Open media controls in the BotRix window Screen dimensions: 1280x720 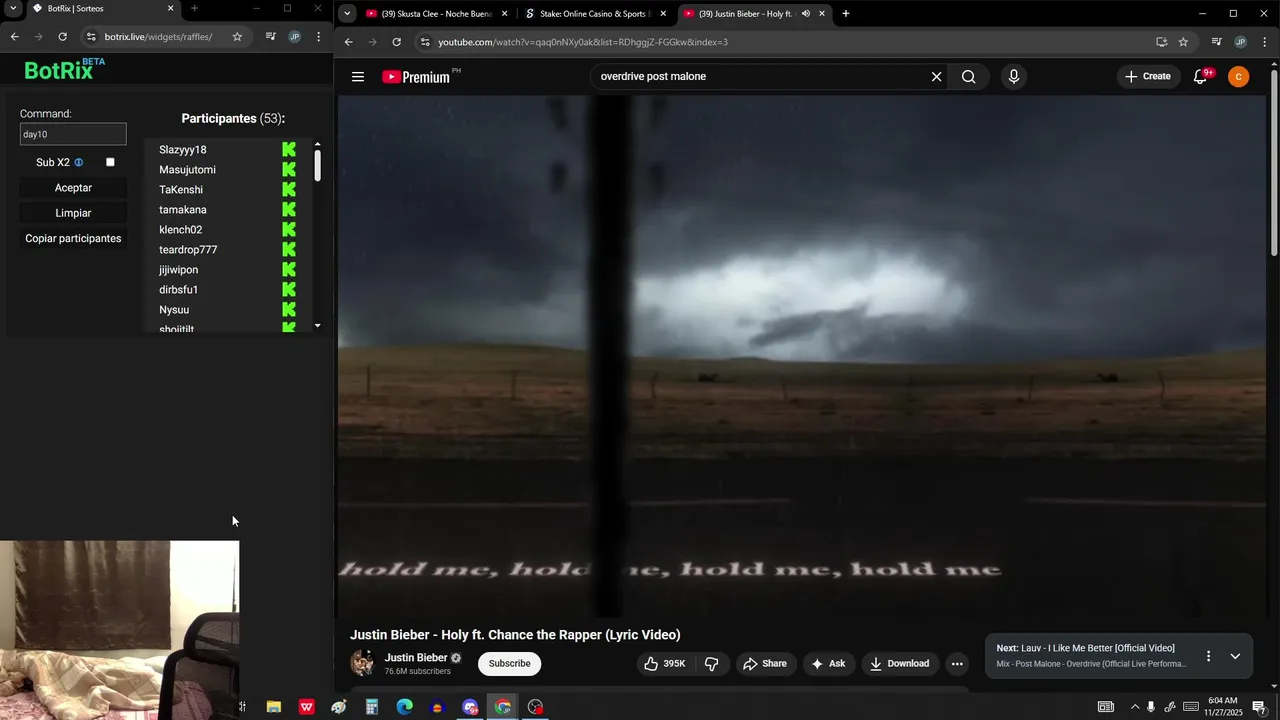[x=270, y=37]
